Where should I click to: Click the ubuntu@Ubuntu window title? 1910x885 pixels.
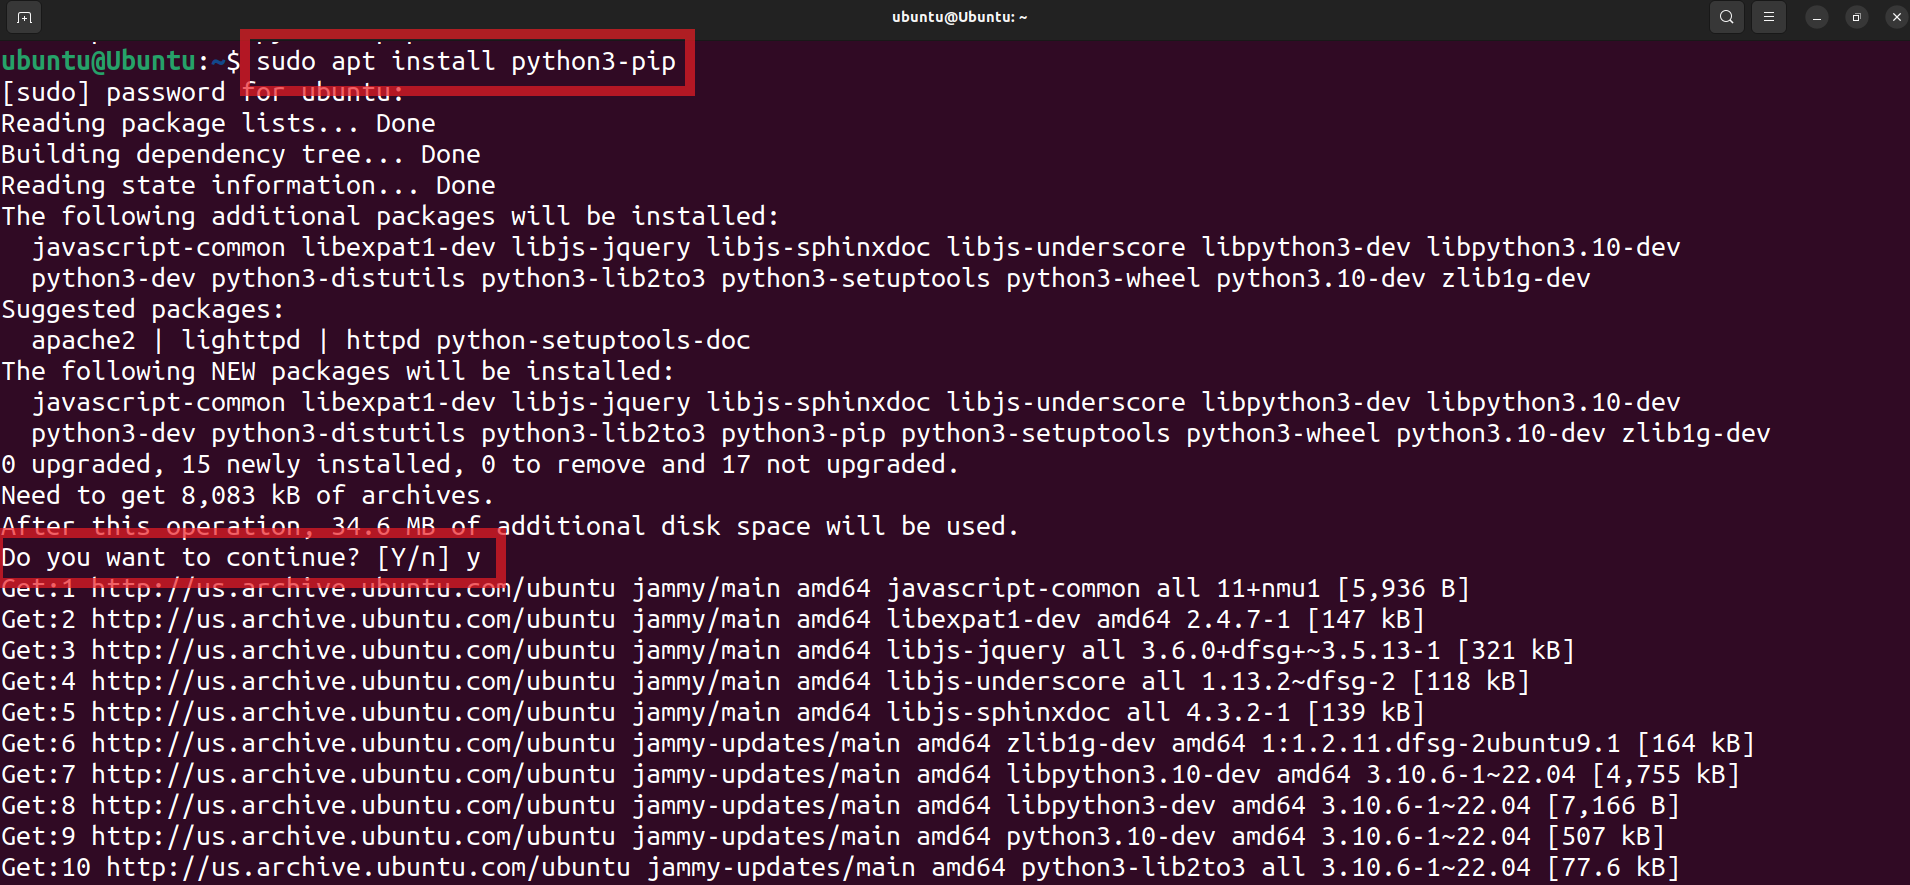959,17
